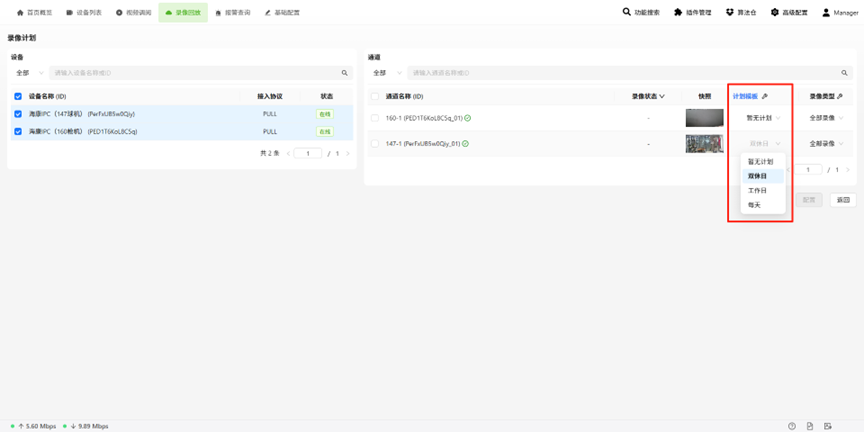
Task: Click wrench icon beside 计划模板 header
Action: pos(764,96)
